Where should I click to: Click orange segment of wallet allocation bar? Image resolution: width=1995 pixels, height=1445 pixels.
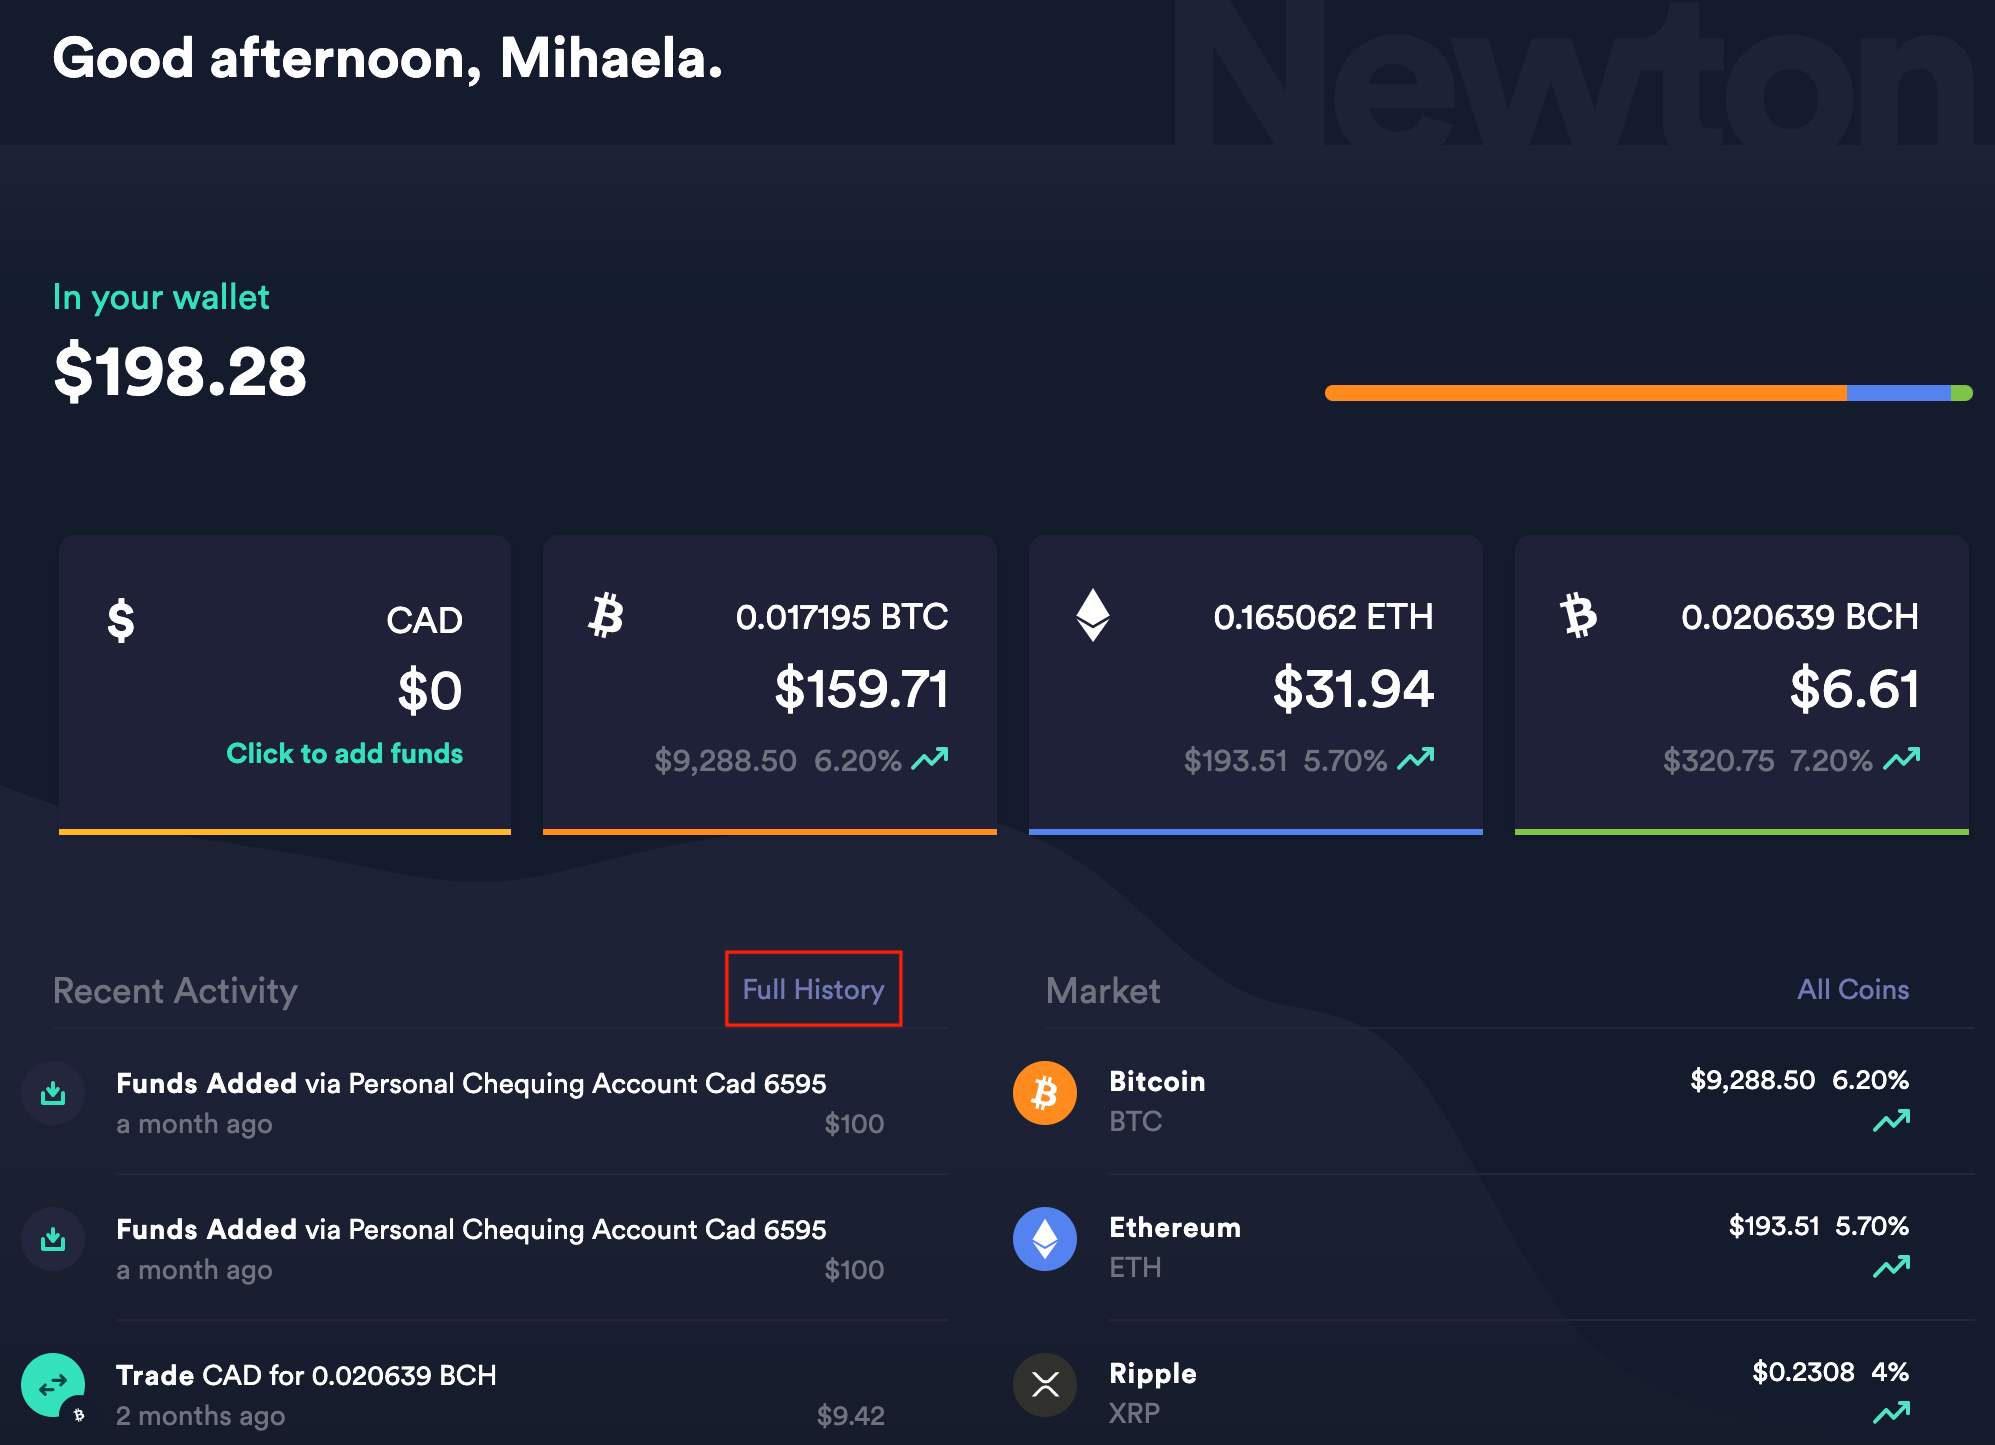[x=1586, y=393]
